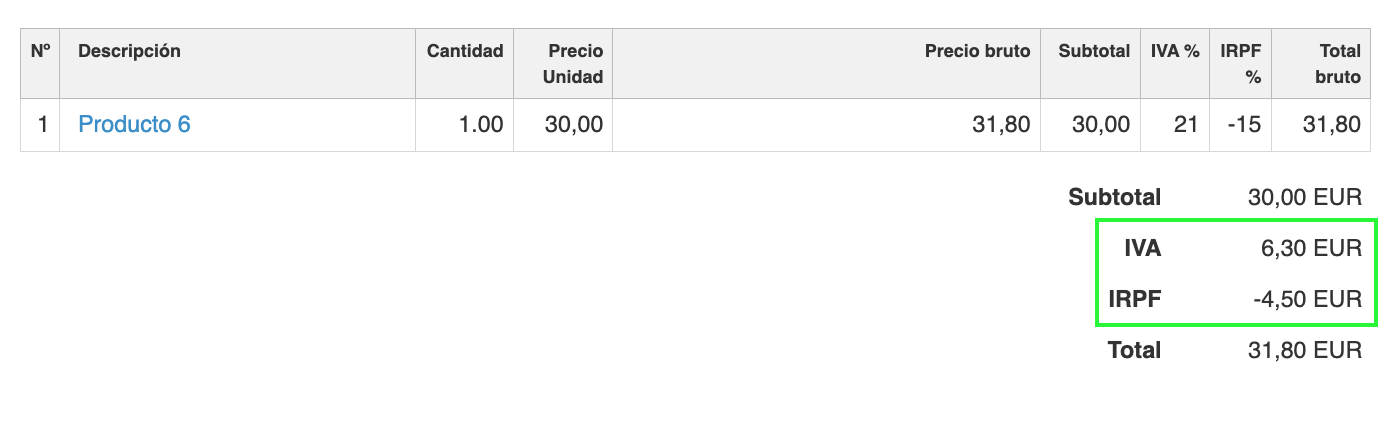Select the IVA percentage cell showing 21
The width and height of the screenshot is (1400, 432).
coord(1186,125)
